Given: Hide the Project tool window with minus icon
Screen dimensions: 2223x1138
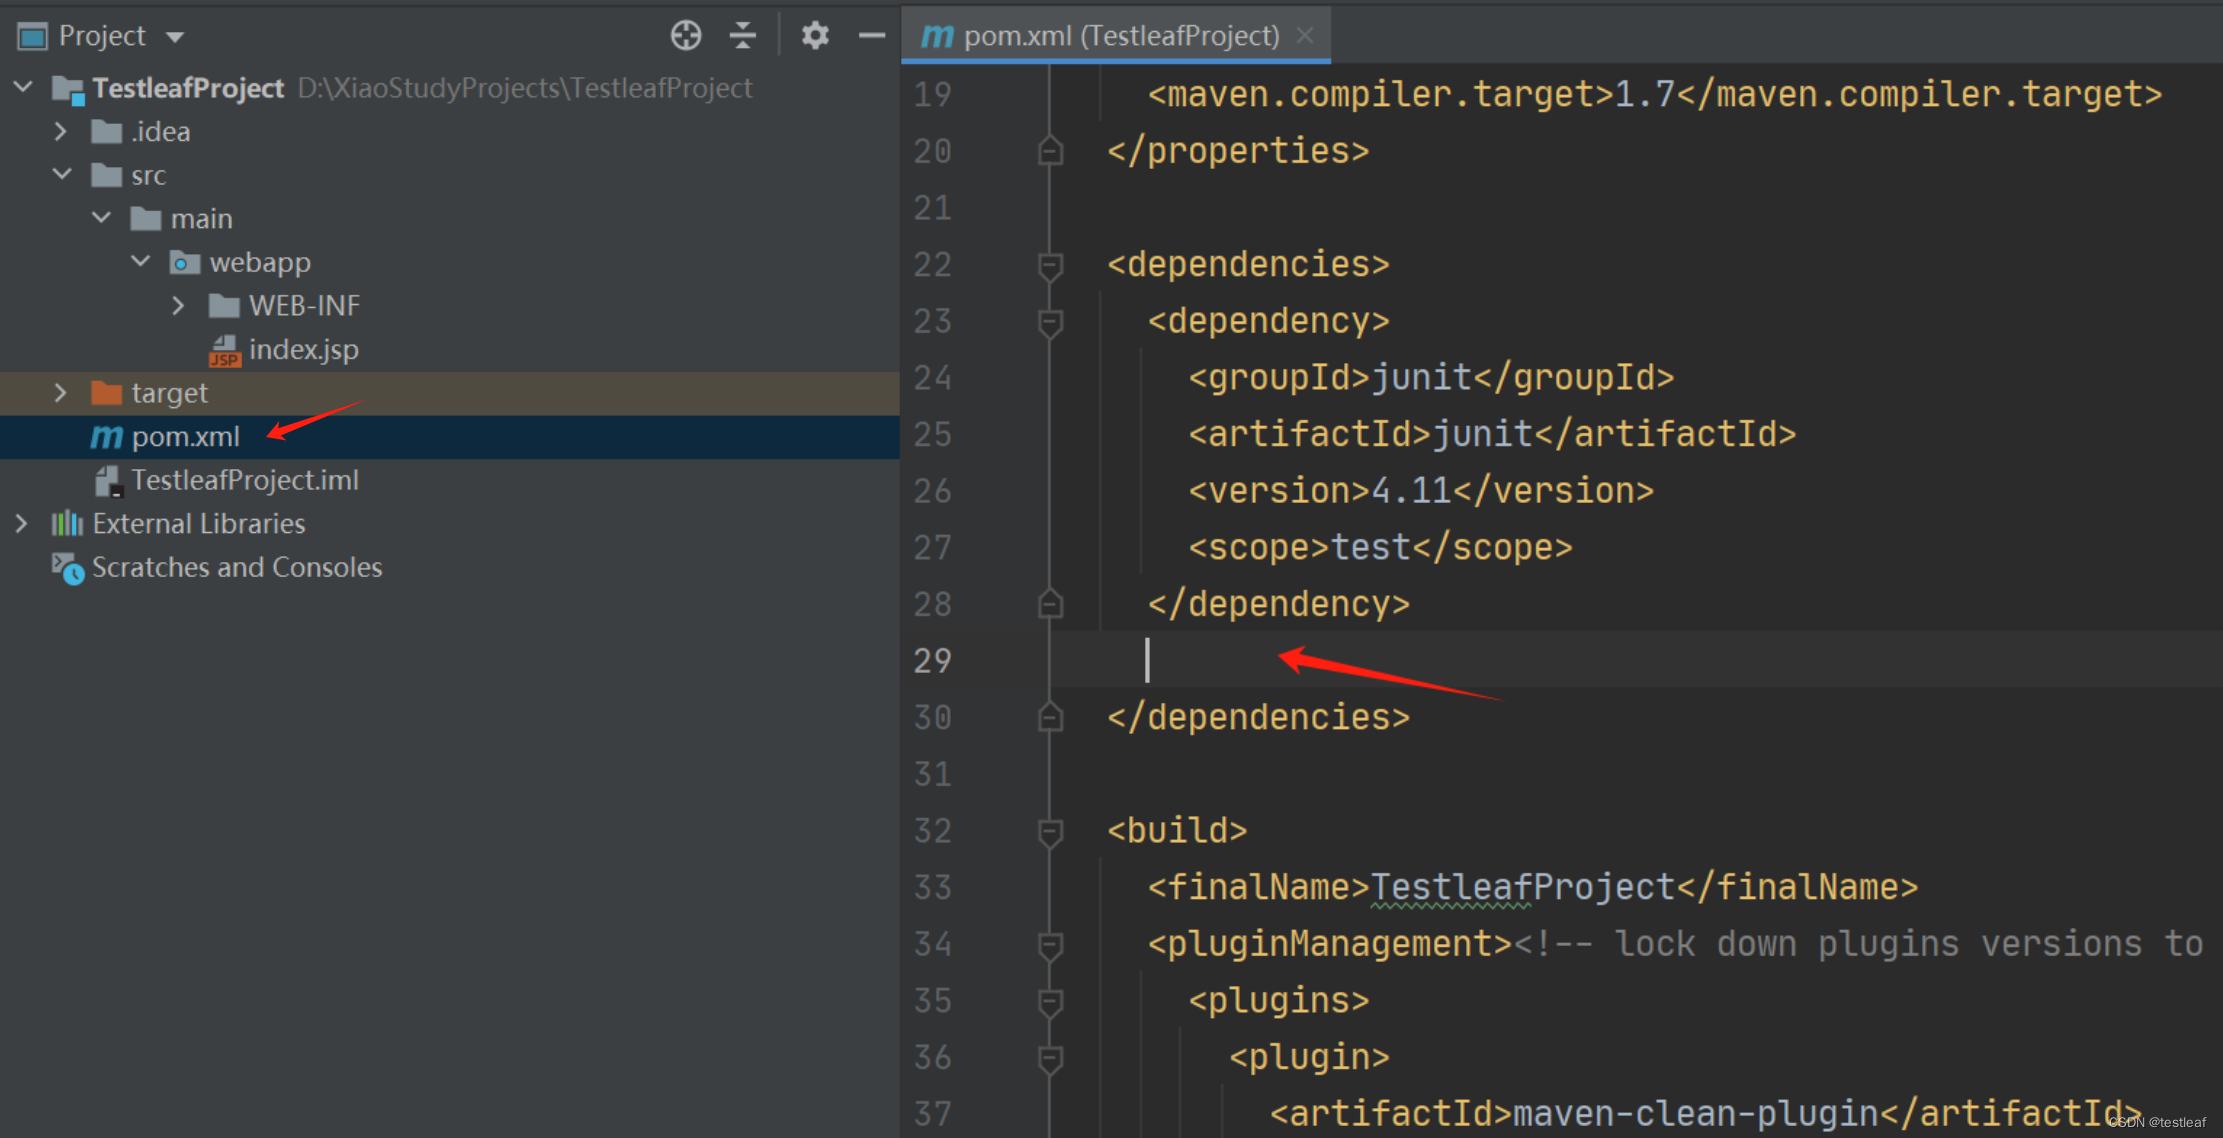Looking at the screenshot, I should (x=872, y=36).
